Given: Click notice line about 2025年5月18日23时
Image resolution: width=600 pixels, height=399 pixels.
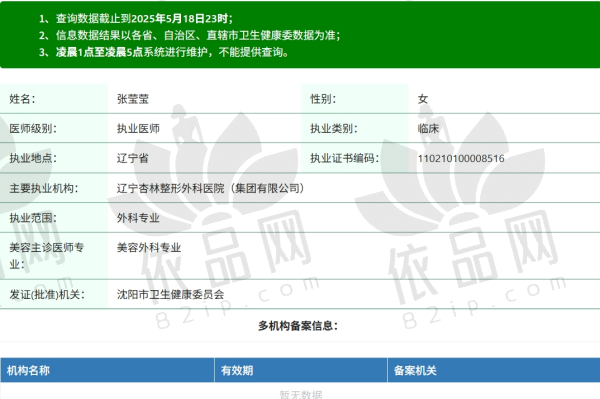Looking at the screenshot, I should (136, 18).
